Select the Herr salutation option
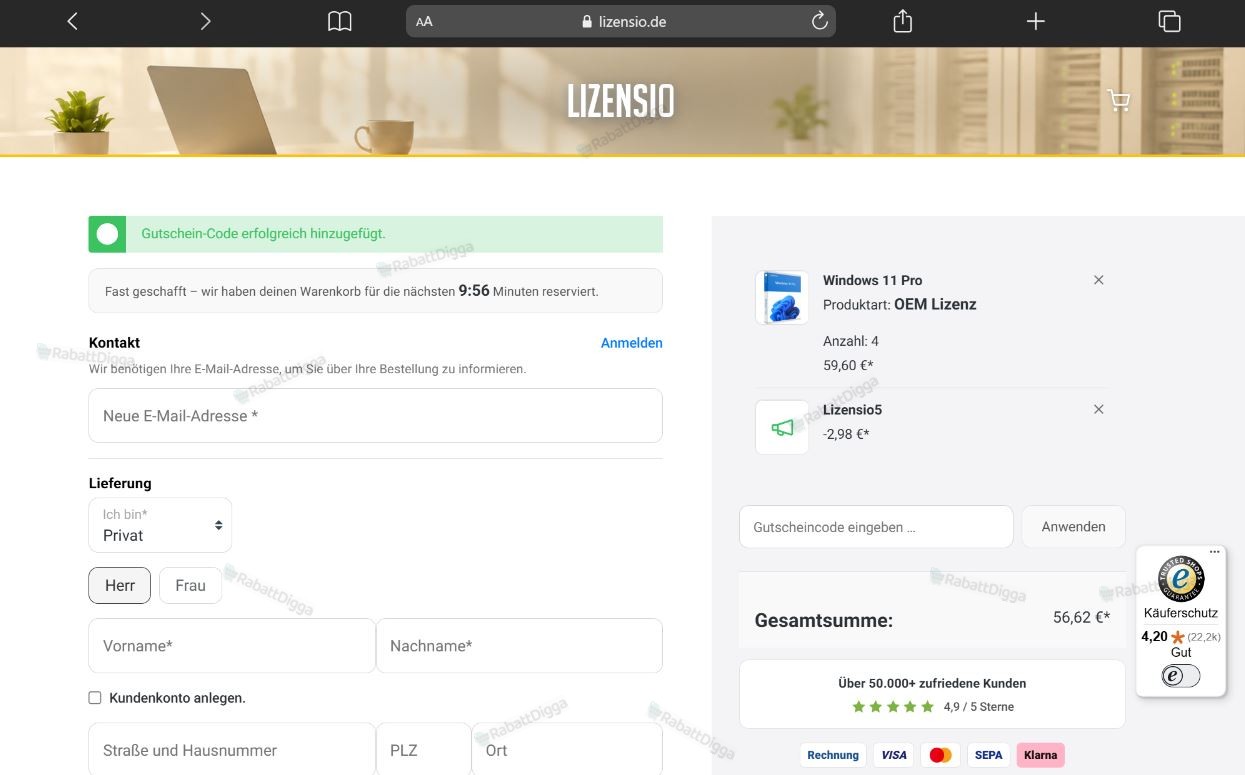This screenshot has width=1245, height=775. (120, 586)
